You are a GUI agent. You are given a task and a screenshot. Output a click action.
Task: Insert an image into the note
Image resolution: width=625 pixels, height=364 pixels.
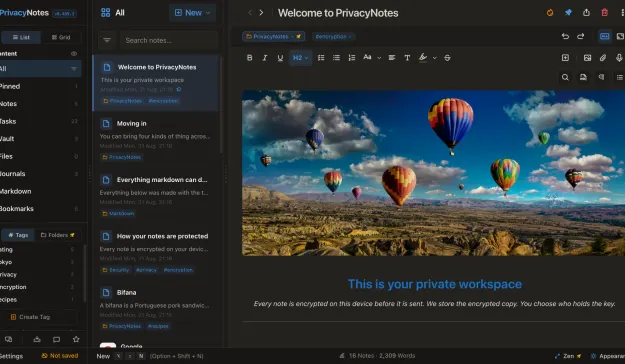tap(587, 58)
